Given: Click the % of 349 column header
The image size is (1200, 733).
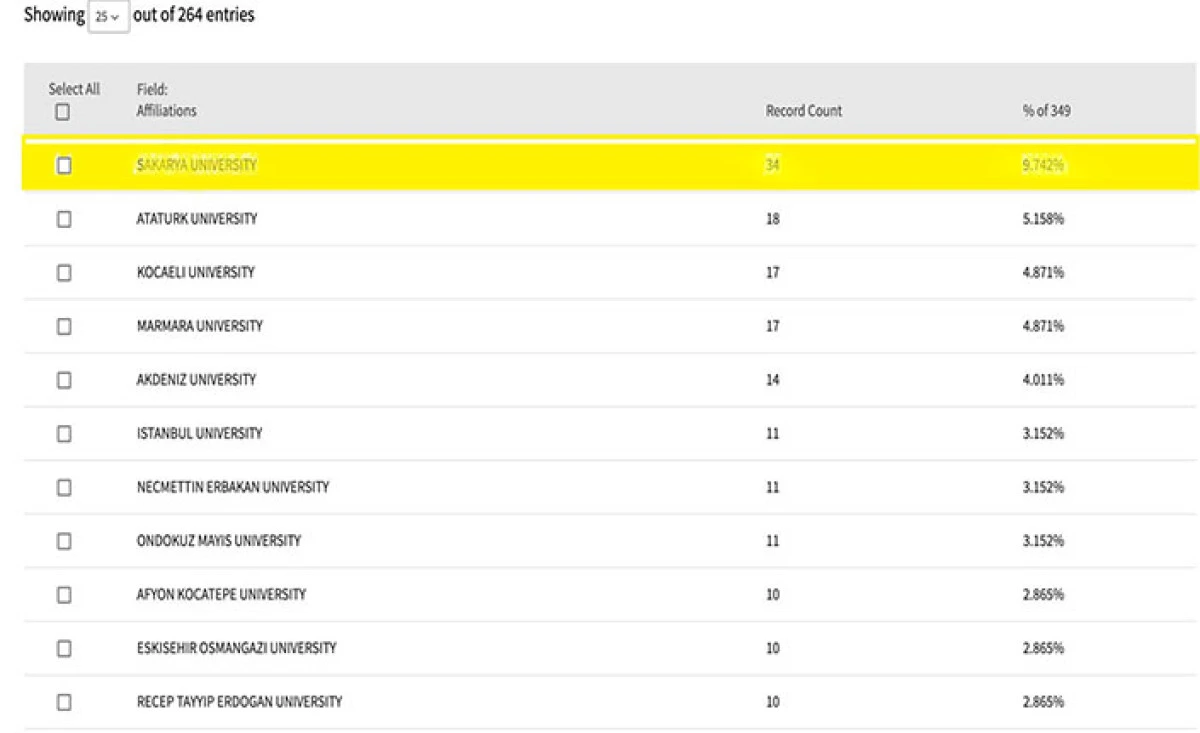Looking at the screenshot, I should [x=1046, y=111].
